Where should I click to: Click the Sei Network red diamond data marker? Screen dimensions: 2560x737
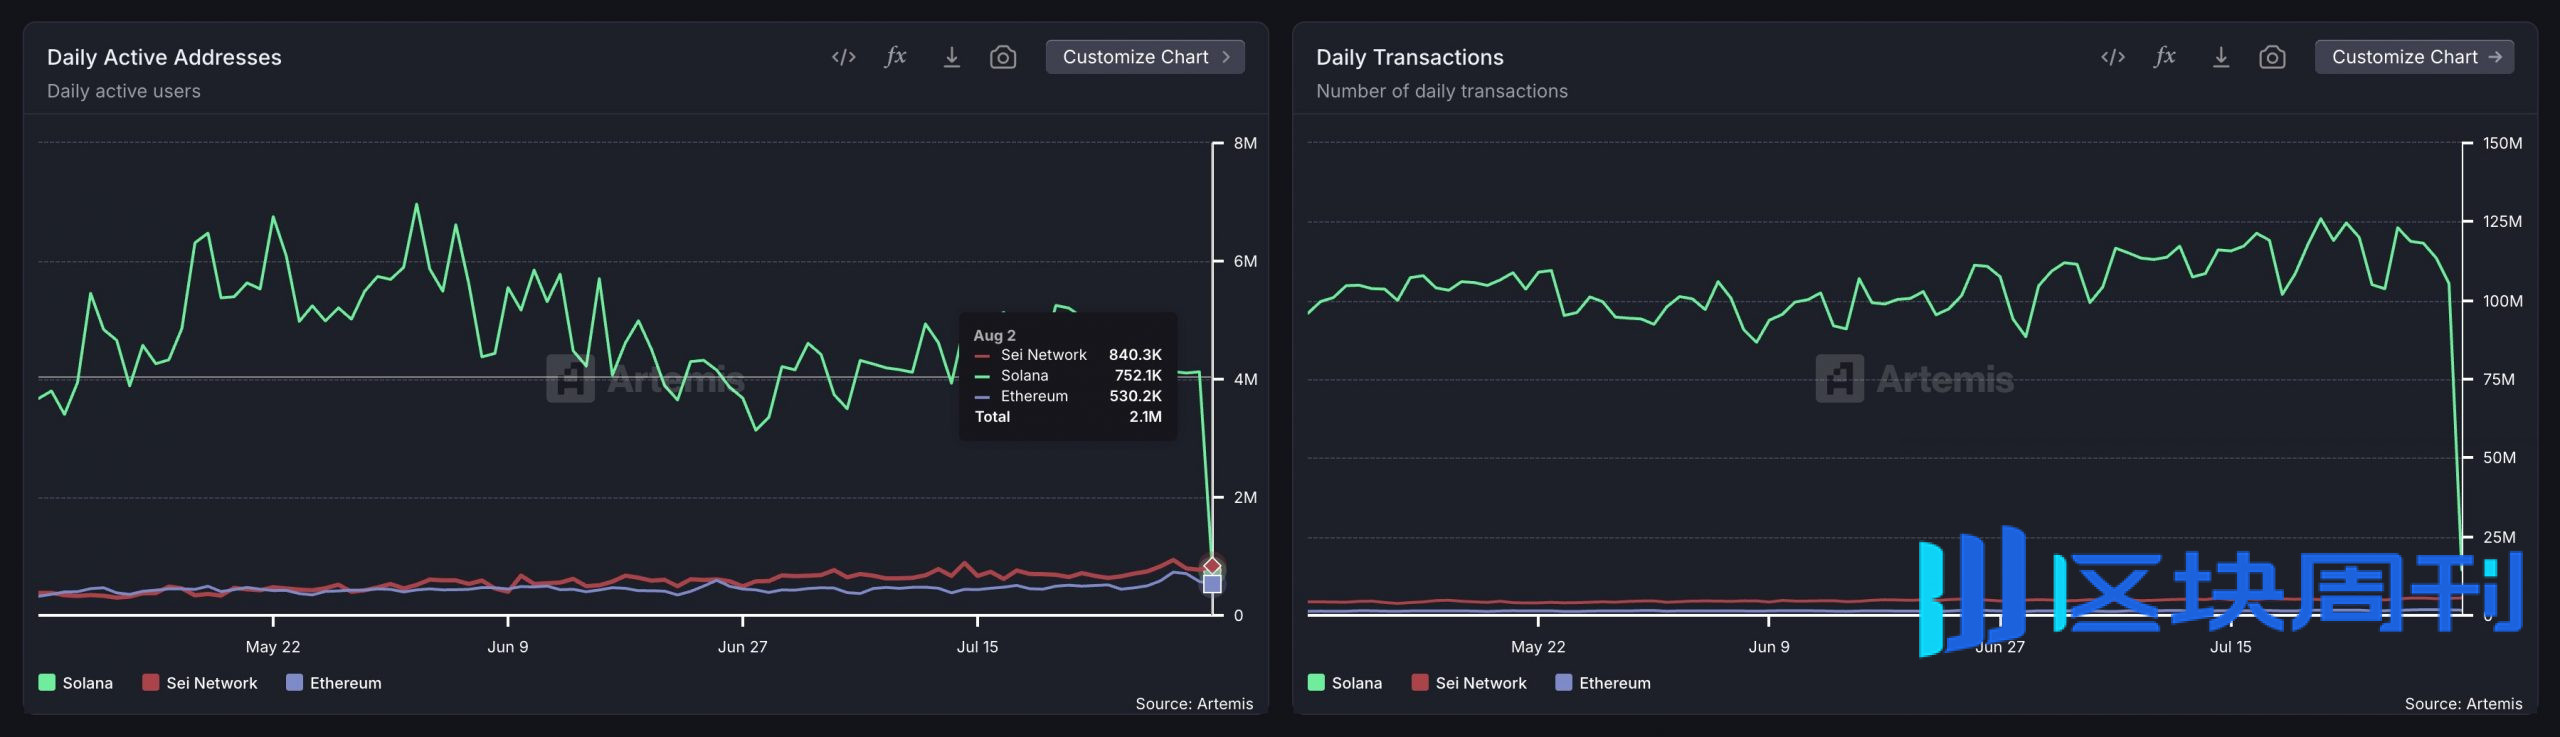click(1212, 566)
